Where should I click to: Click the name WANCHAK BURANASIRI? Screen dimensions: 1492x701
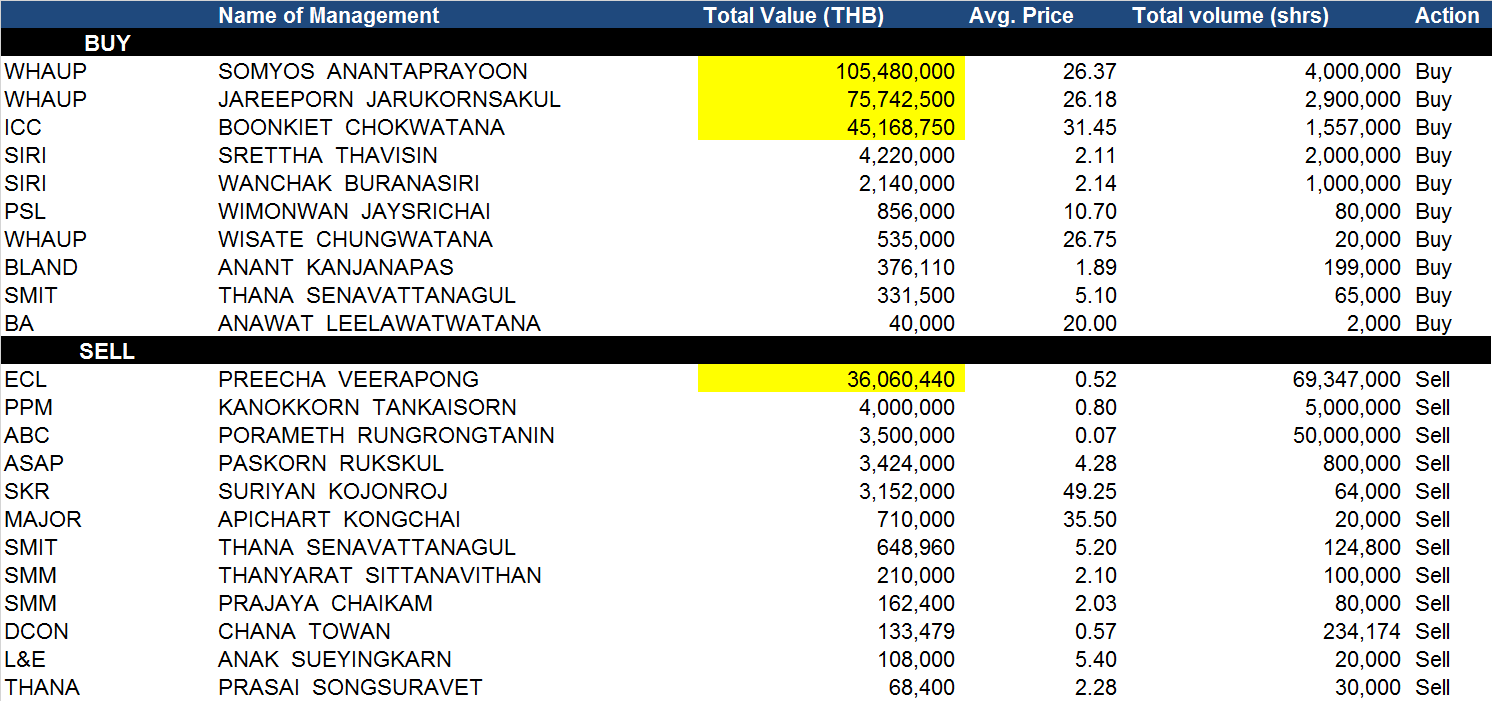click(349, 183)
